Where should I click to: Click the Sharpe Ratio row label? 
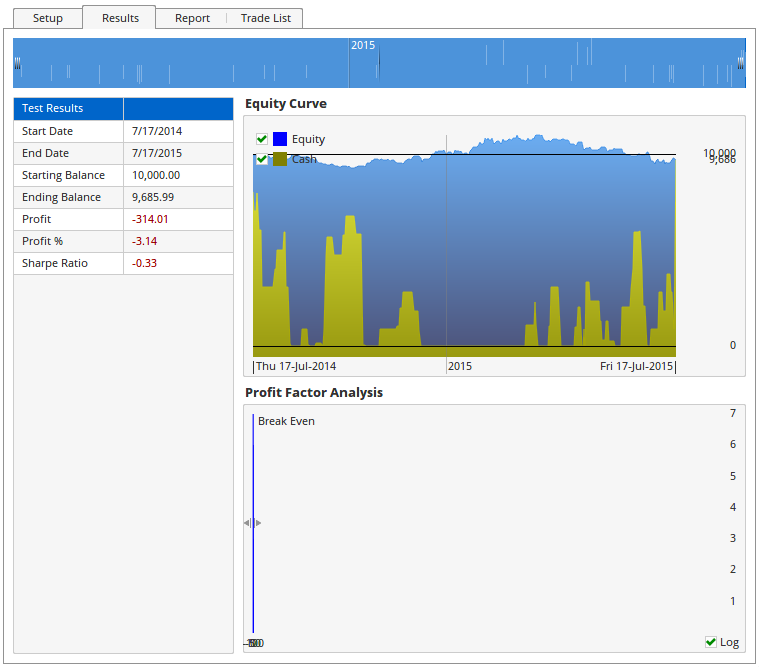(55, 263)
